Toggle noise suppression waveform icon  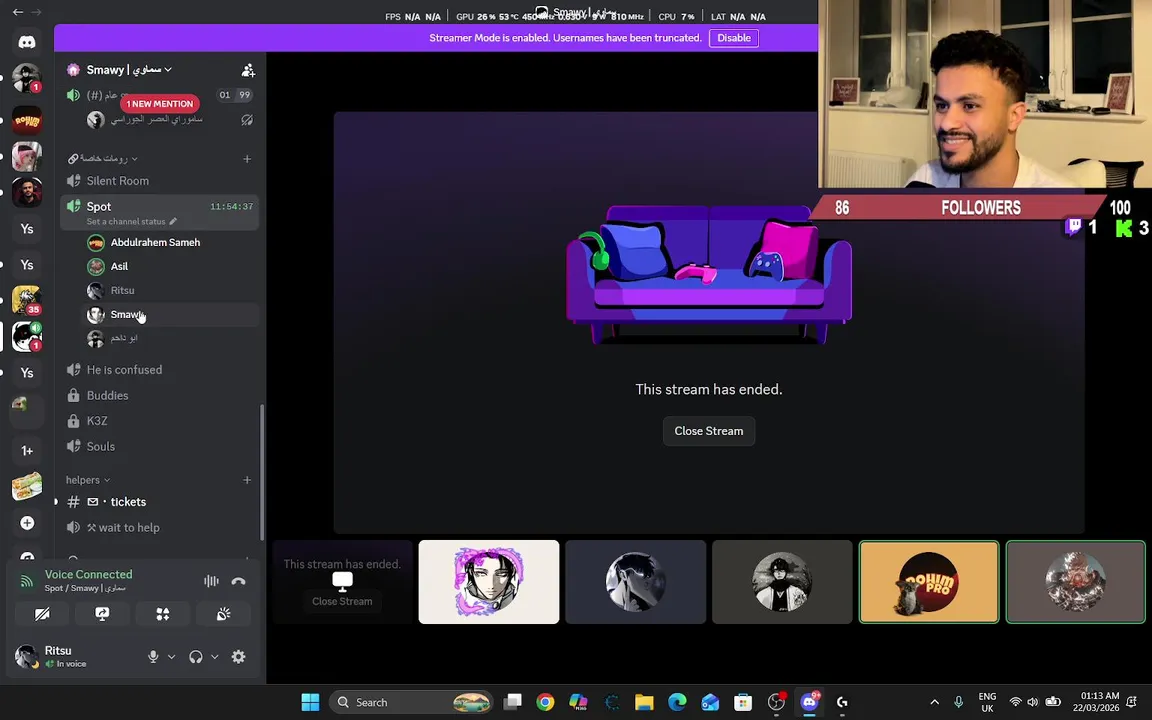coord(211,581)
